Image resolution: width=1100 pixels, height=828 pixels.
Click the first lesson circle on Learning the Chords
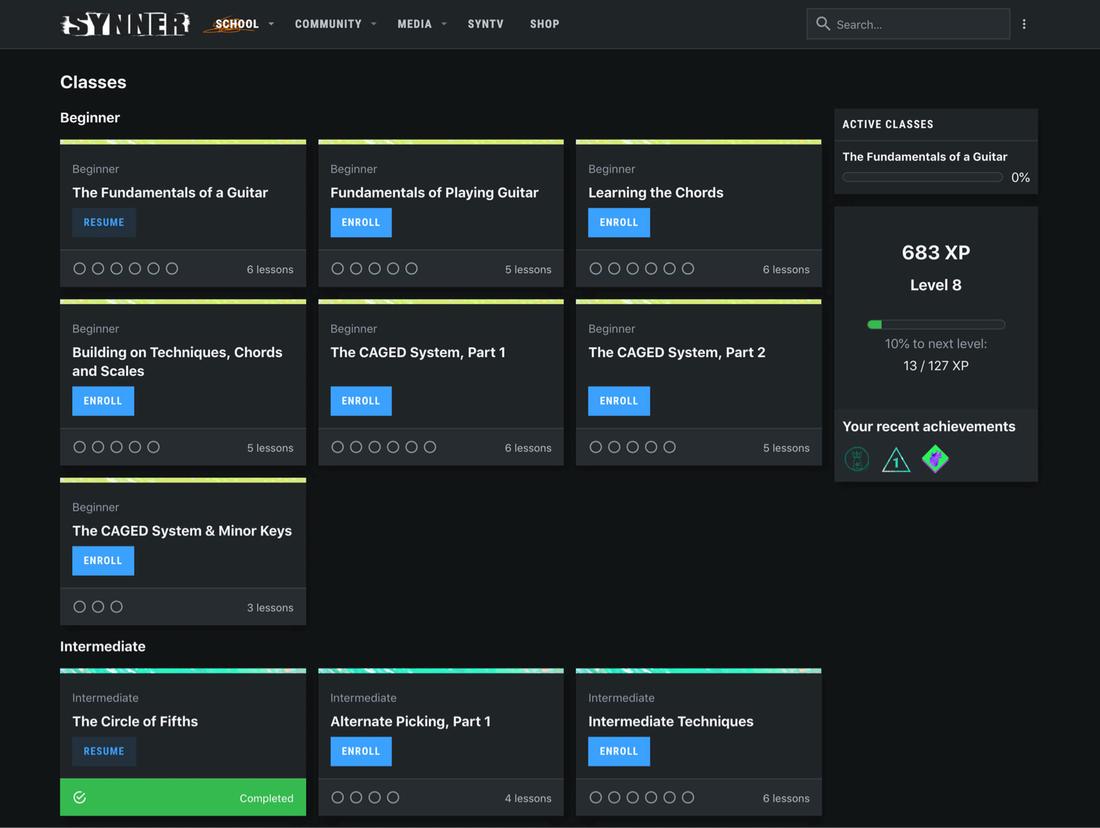pos(596,268)
